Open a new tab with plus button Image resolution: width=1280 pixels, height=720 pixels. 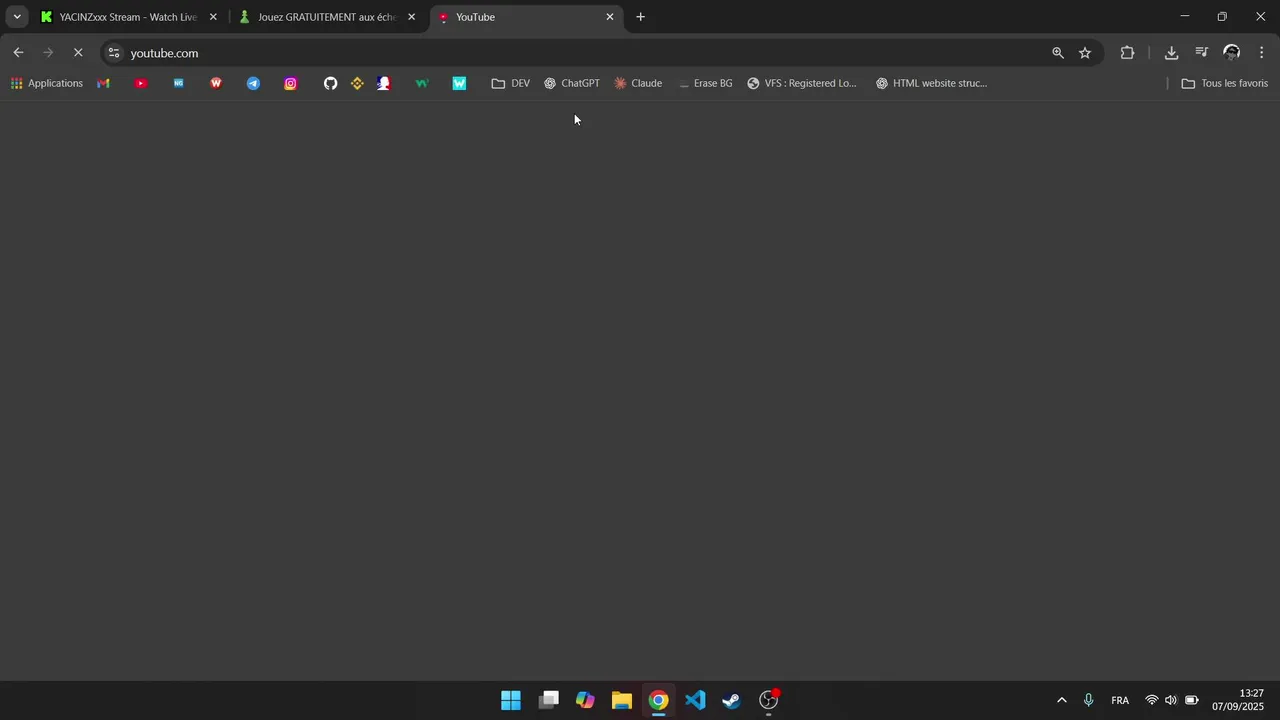click(x=640, y=17)
